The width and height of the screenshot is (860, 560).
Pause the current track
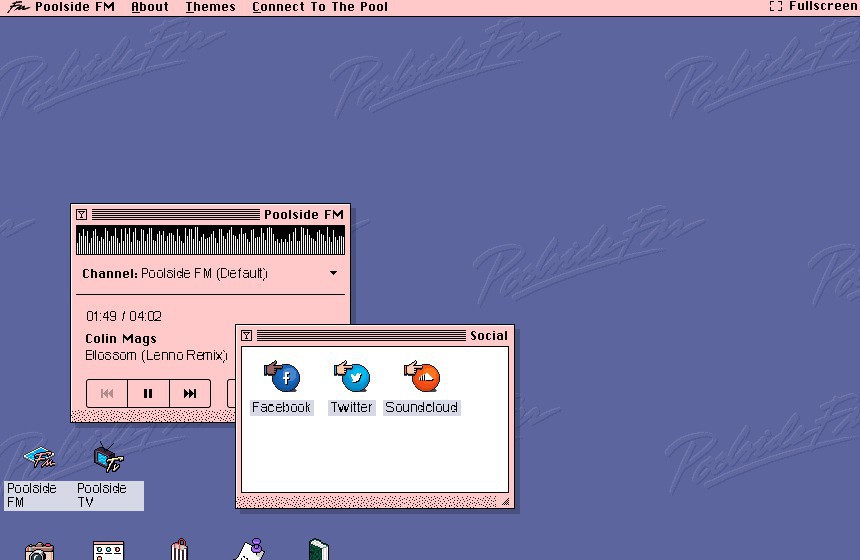pos(148,393)
